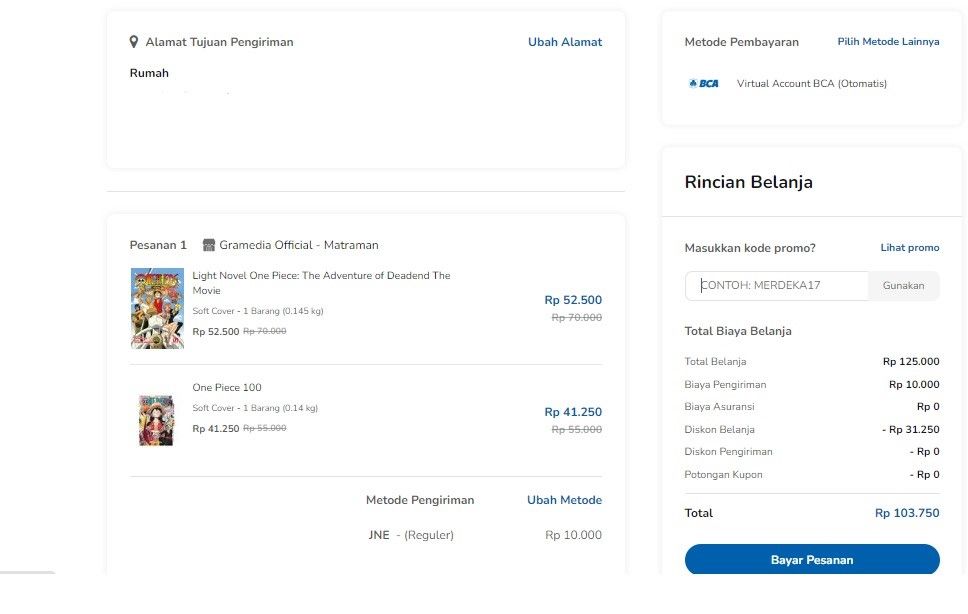Select the "Virtual Account BCA (Otomatis)" payment method
Viewport: 968px width, 614px height.
point(811,83)
